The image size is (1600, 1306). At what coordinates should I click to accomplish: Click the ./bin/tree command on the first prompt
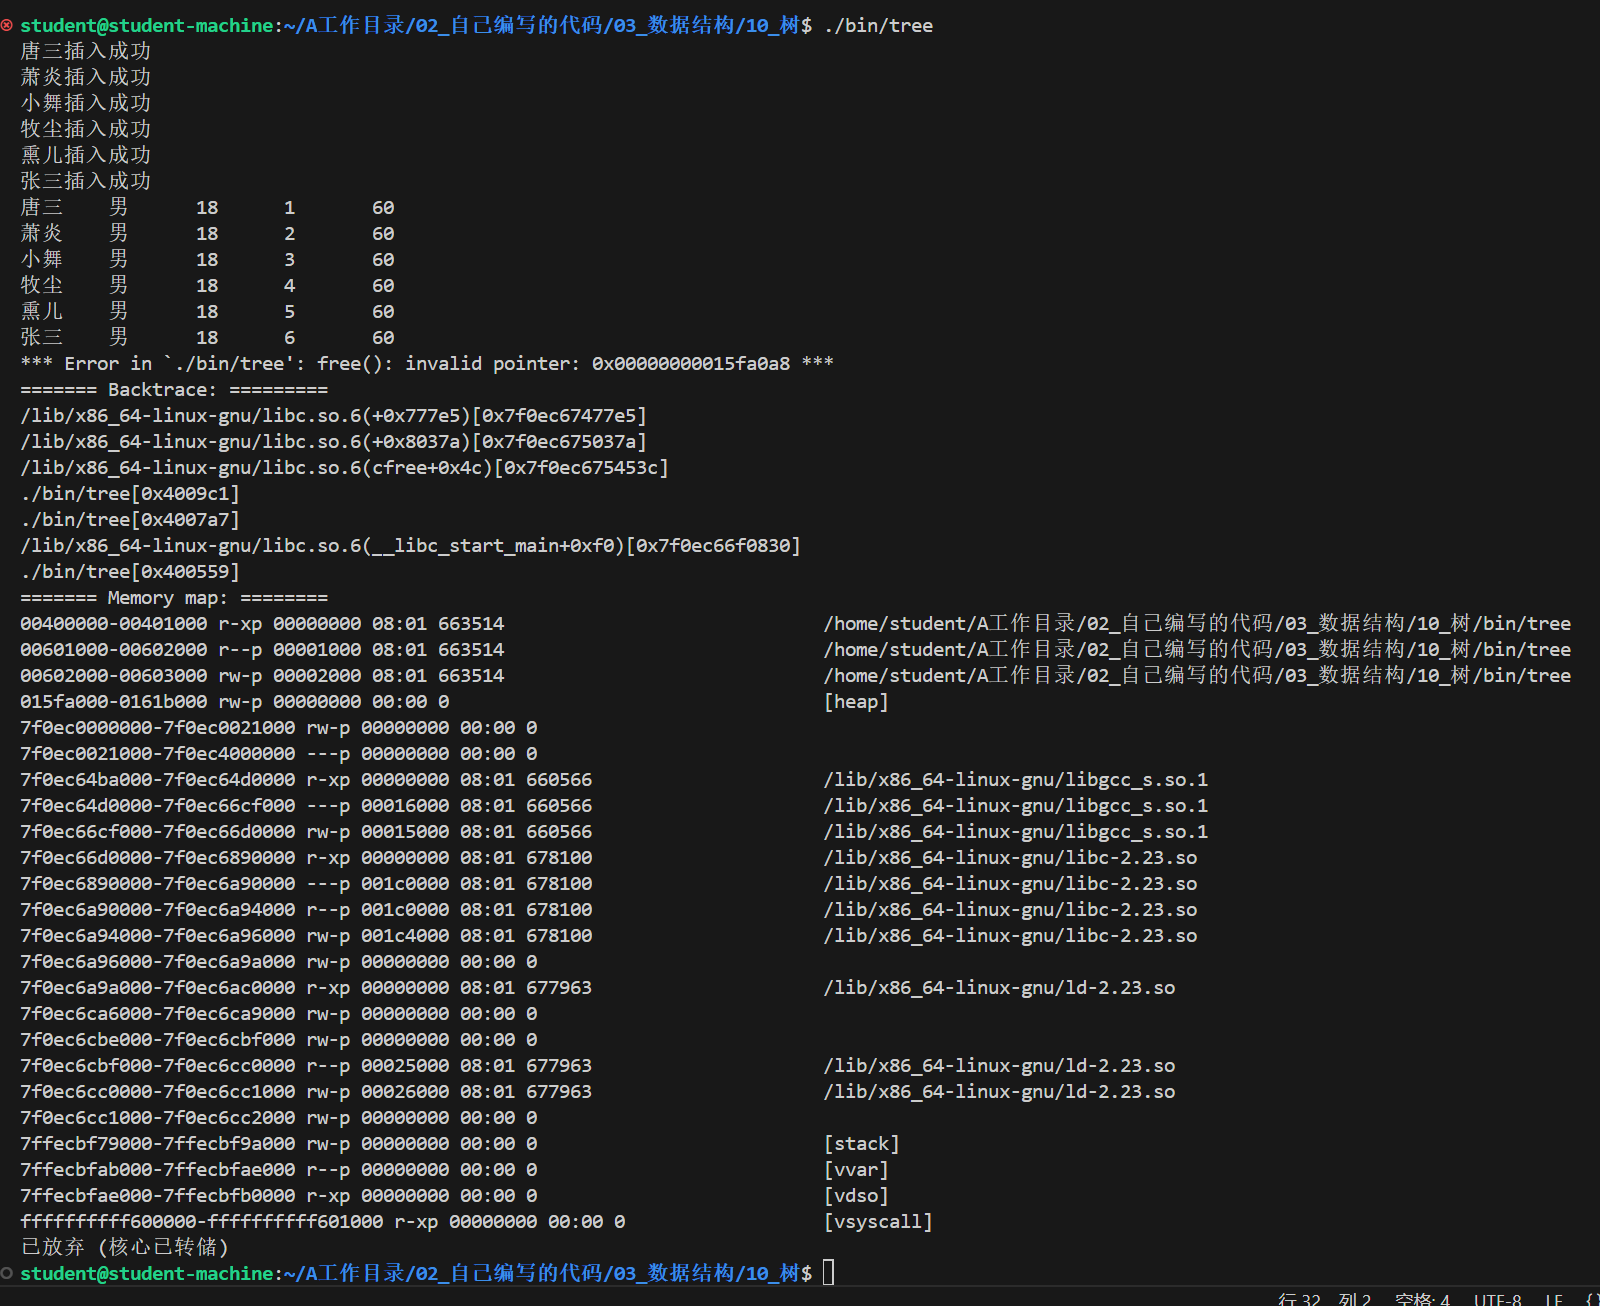click(879, 25)
